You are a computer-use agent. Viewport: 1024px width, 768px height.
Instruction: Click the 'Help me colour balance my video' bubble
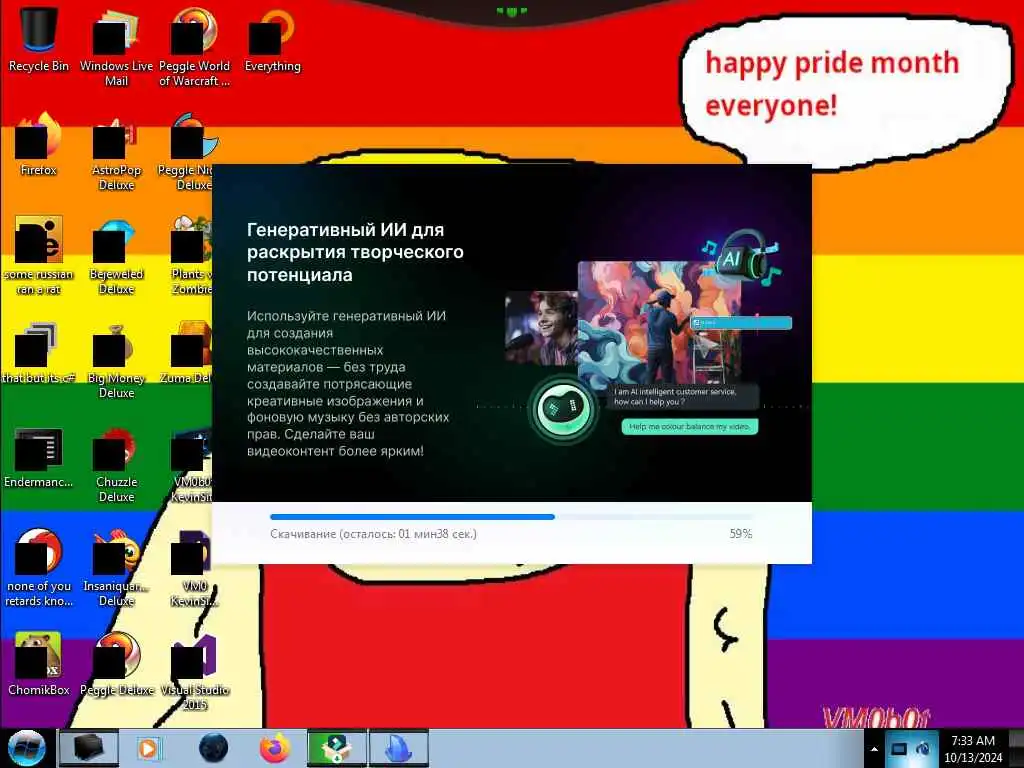point(690,426)
